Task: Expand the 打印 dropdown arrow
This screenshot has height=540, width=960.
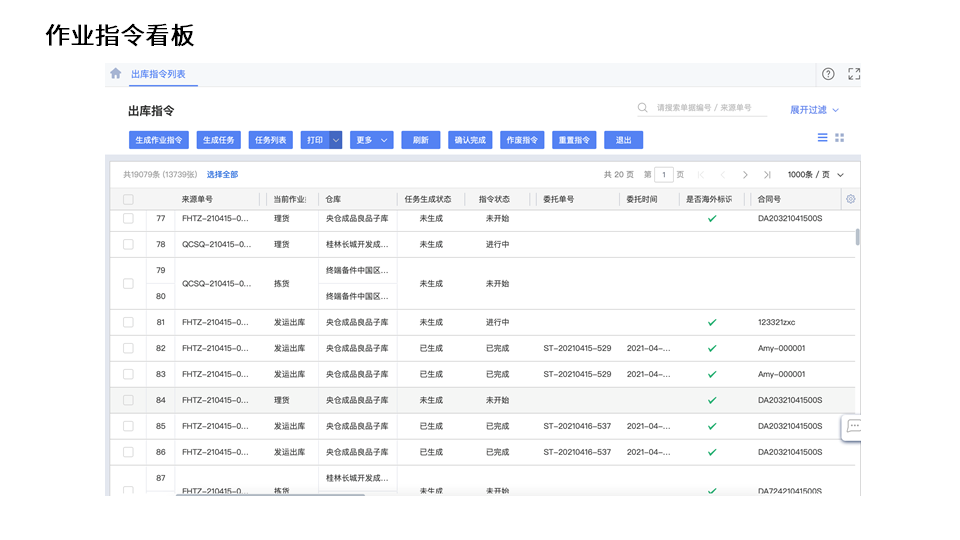Action: (336, 141)
